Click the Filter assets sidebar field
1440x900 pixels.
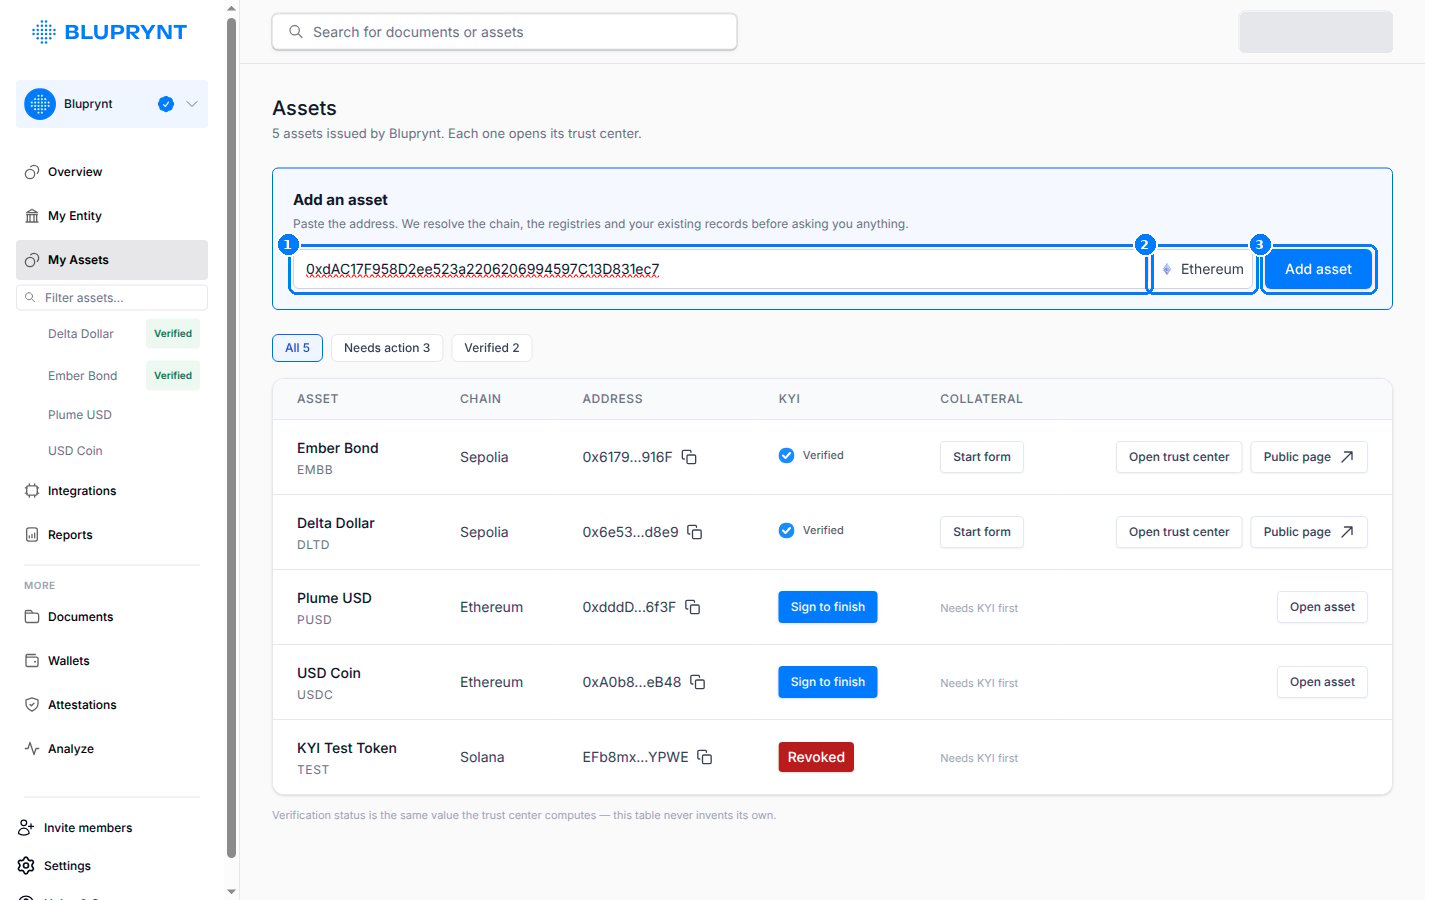112,298
